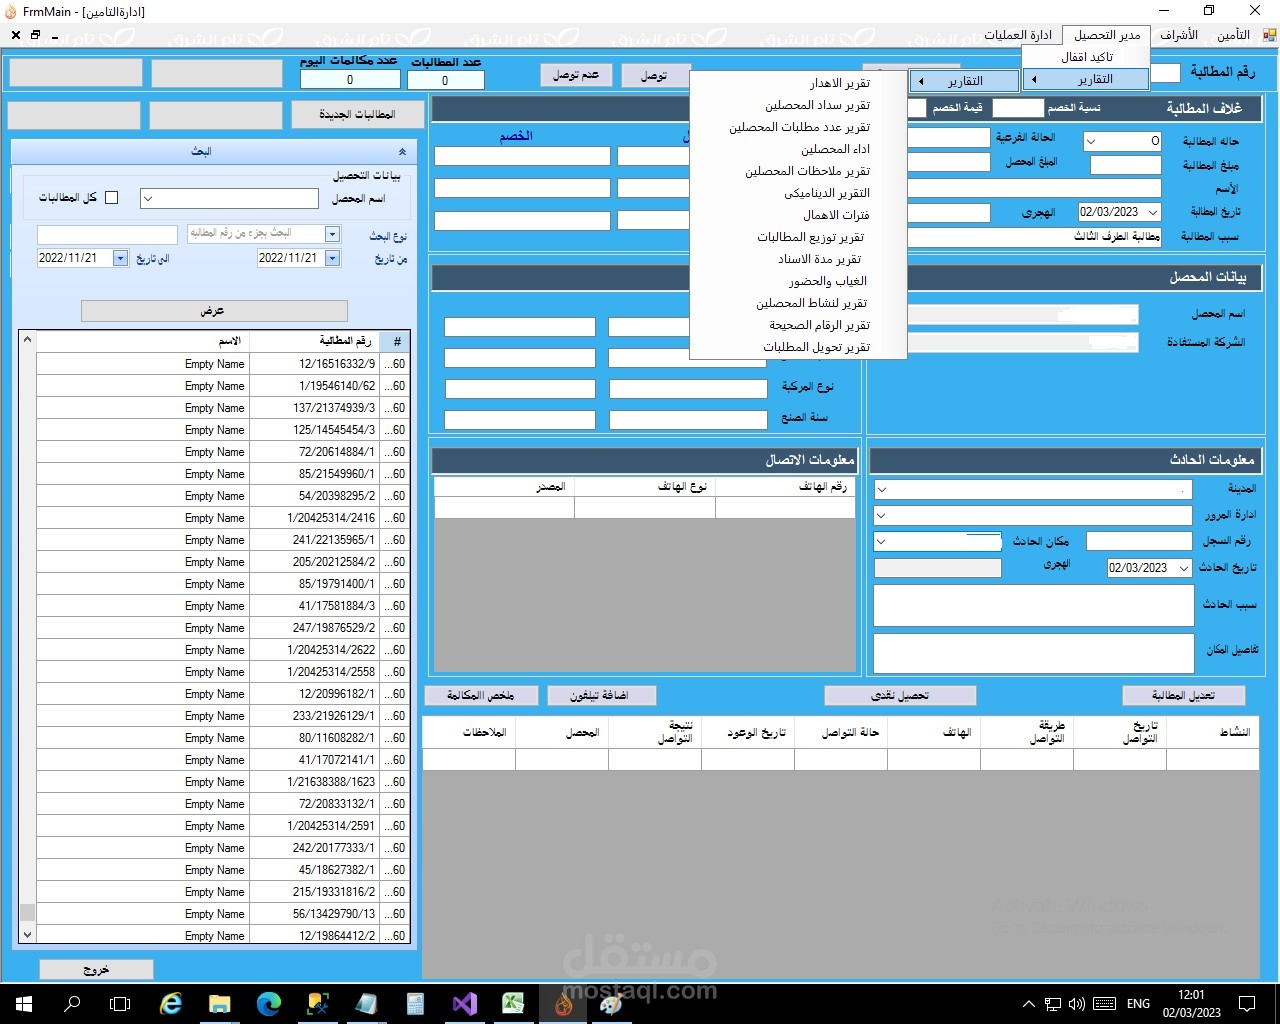Open the Calculator taskbar icon
Viewport: 1280px width, 1024px height.
coord(416,1004)
